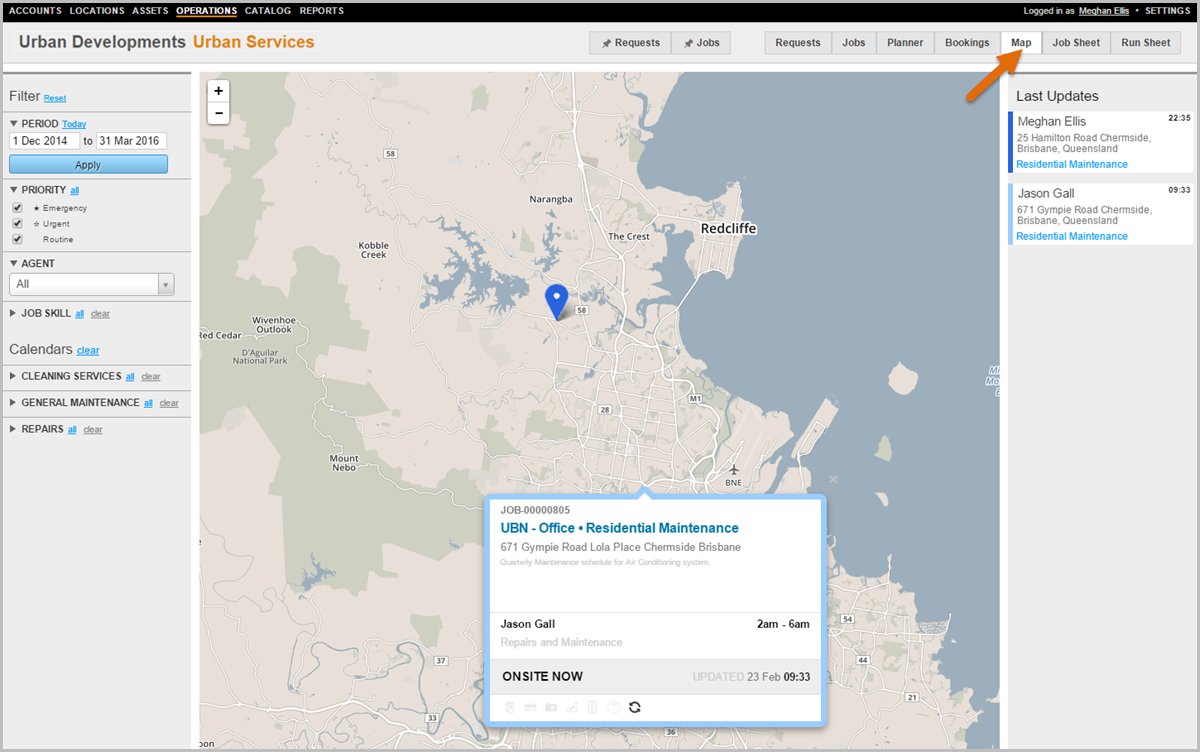Screen dimensions: 1200x752
Task: Click the credit card icon in job popup
Action: [530, 708]
